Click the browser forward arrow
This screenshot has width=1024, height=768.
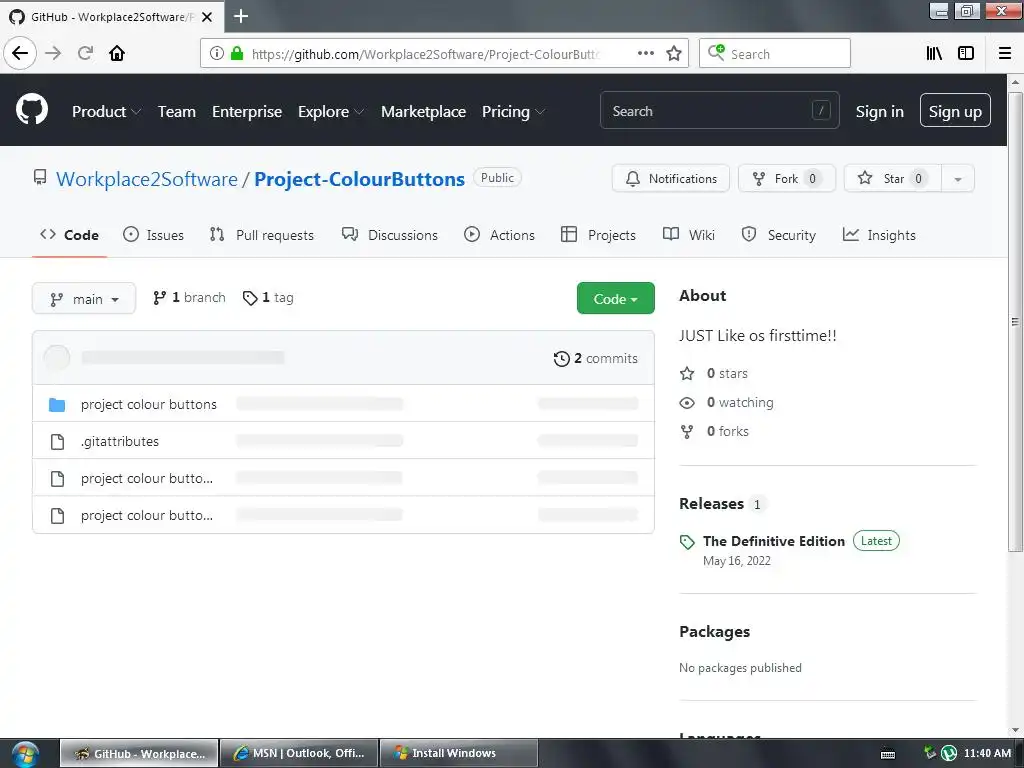point(53,53)
